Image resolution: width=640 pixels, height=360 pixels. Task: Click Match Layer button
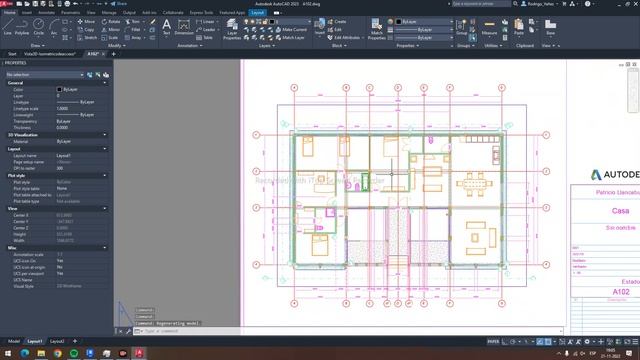pos(290,38)
